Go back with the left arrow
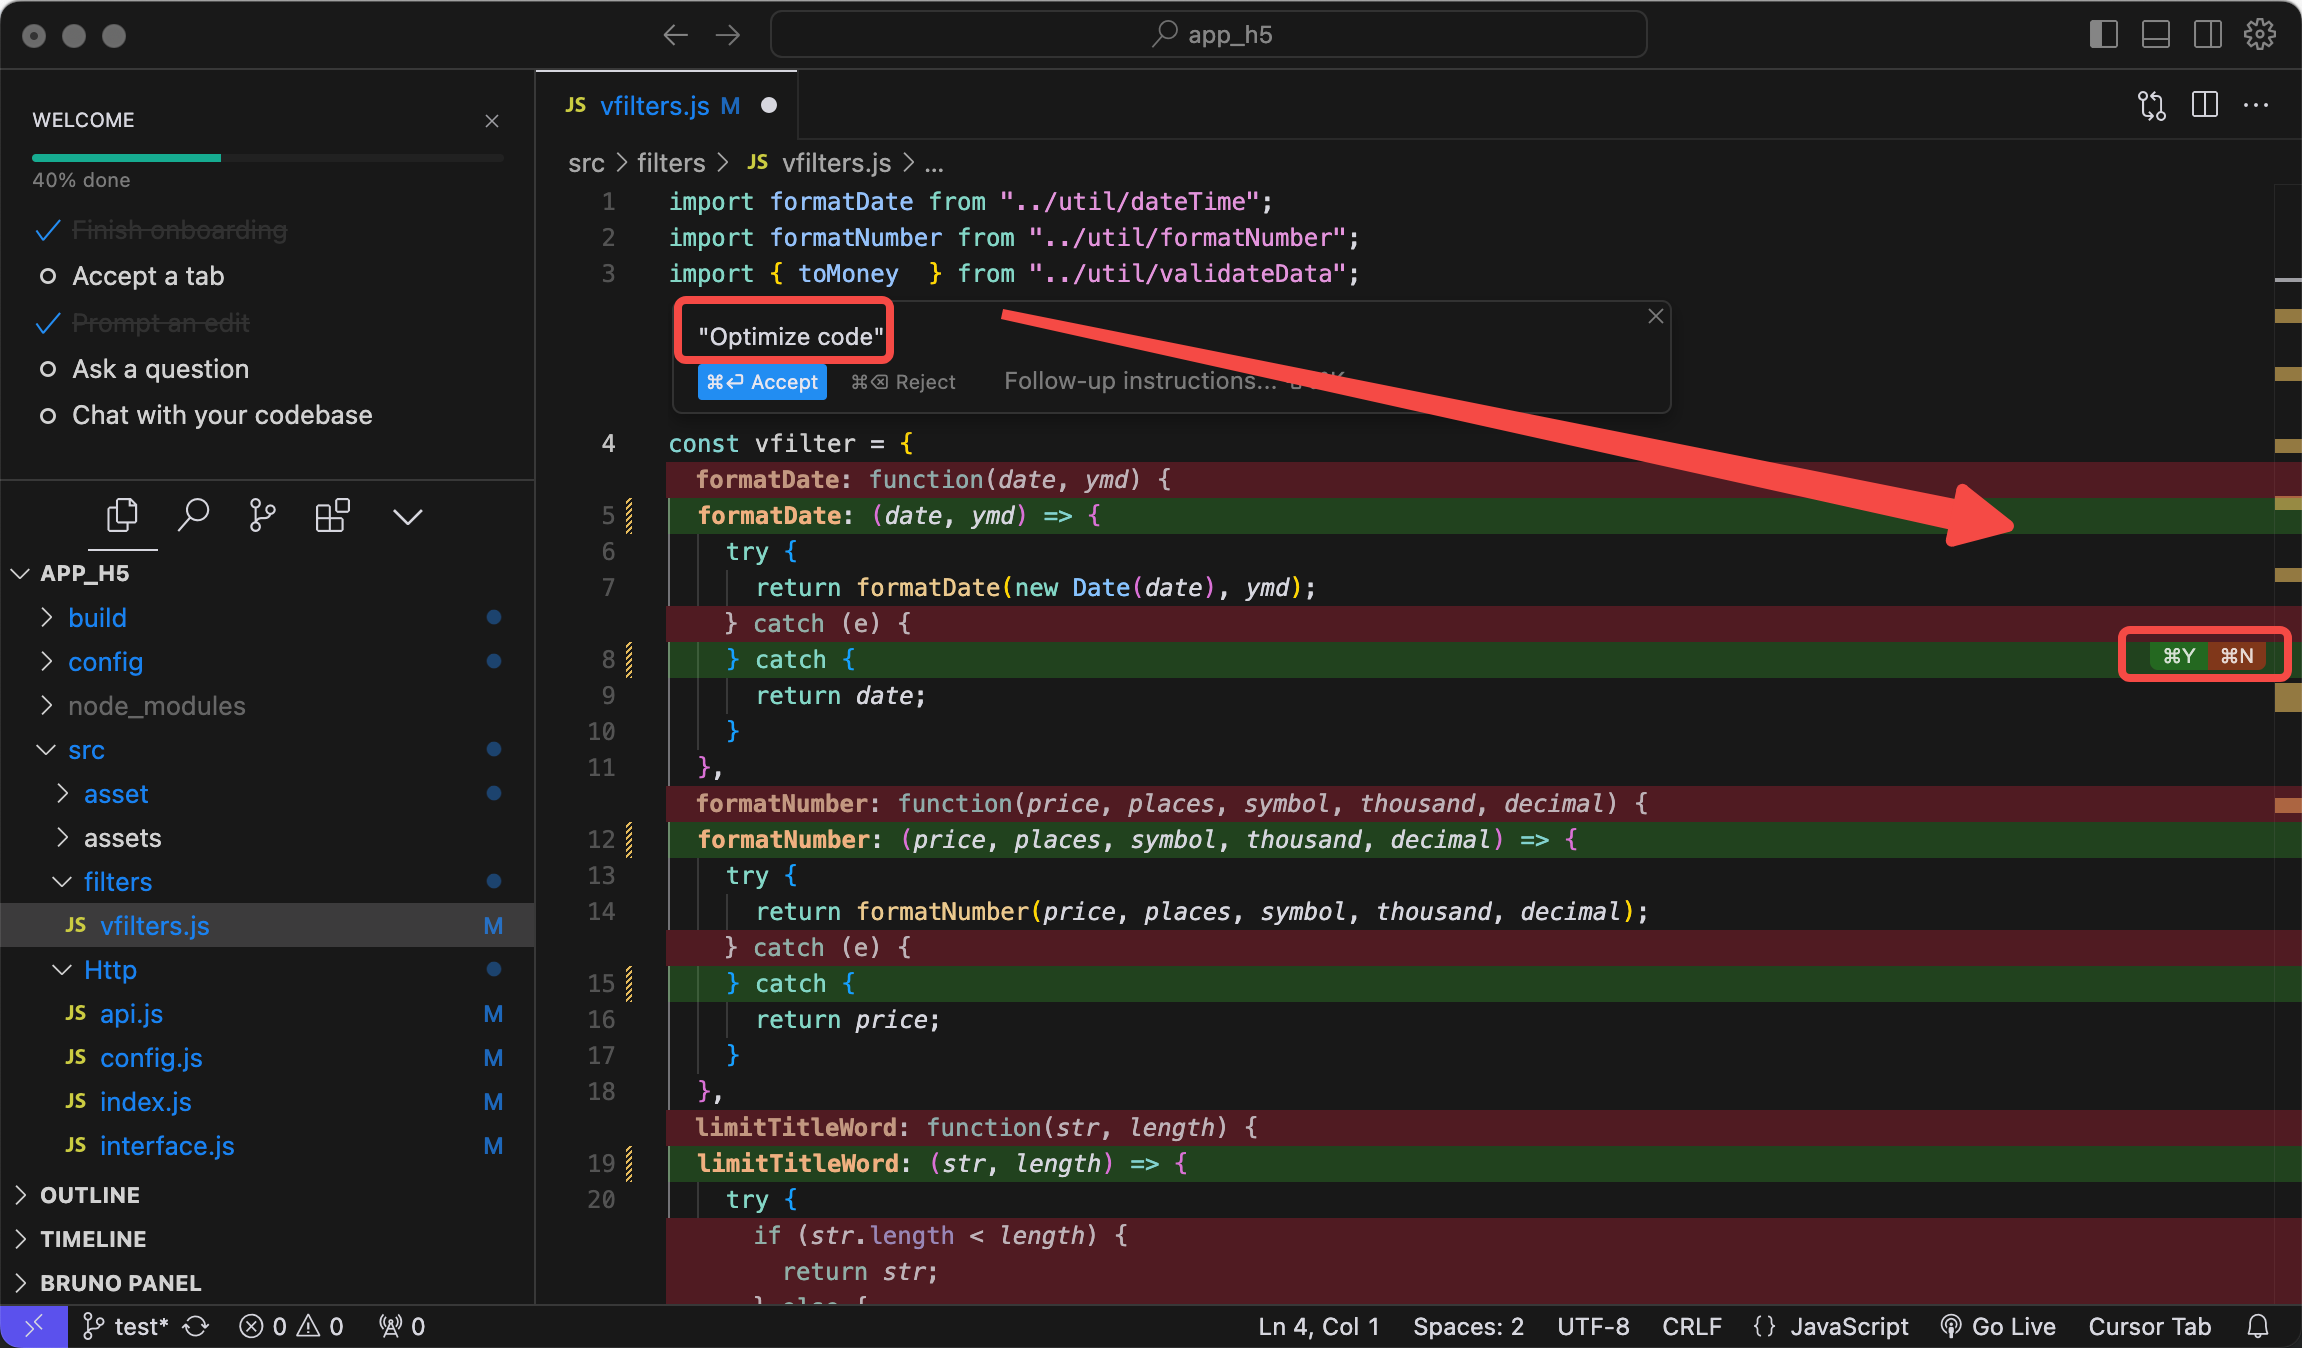 click(x=676, y=35)
